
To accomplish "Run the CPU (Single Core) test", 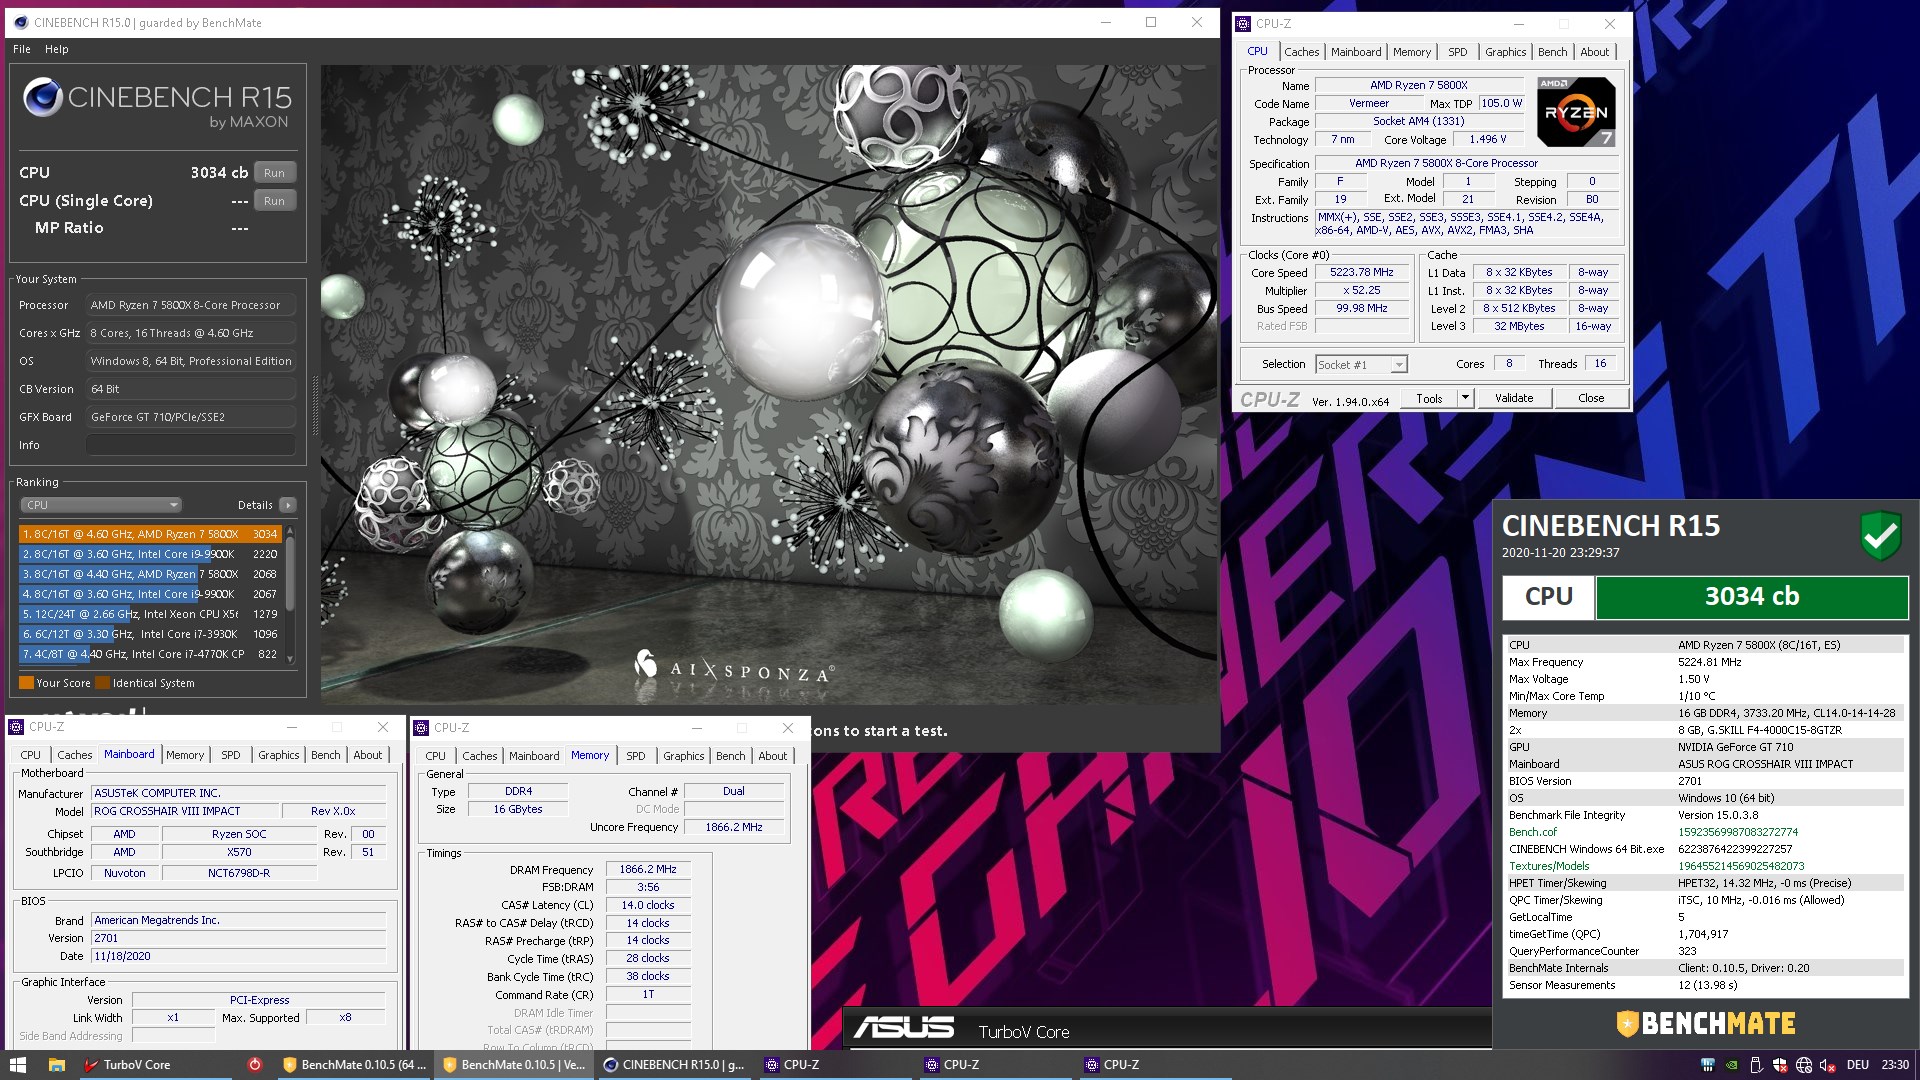I will coord(274,201).
